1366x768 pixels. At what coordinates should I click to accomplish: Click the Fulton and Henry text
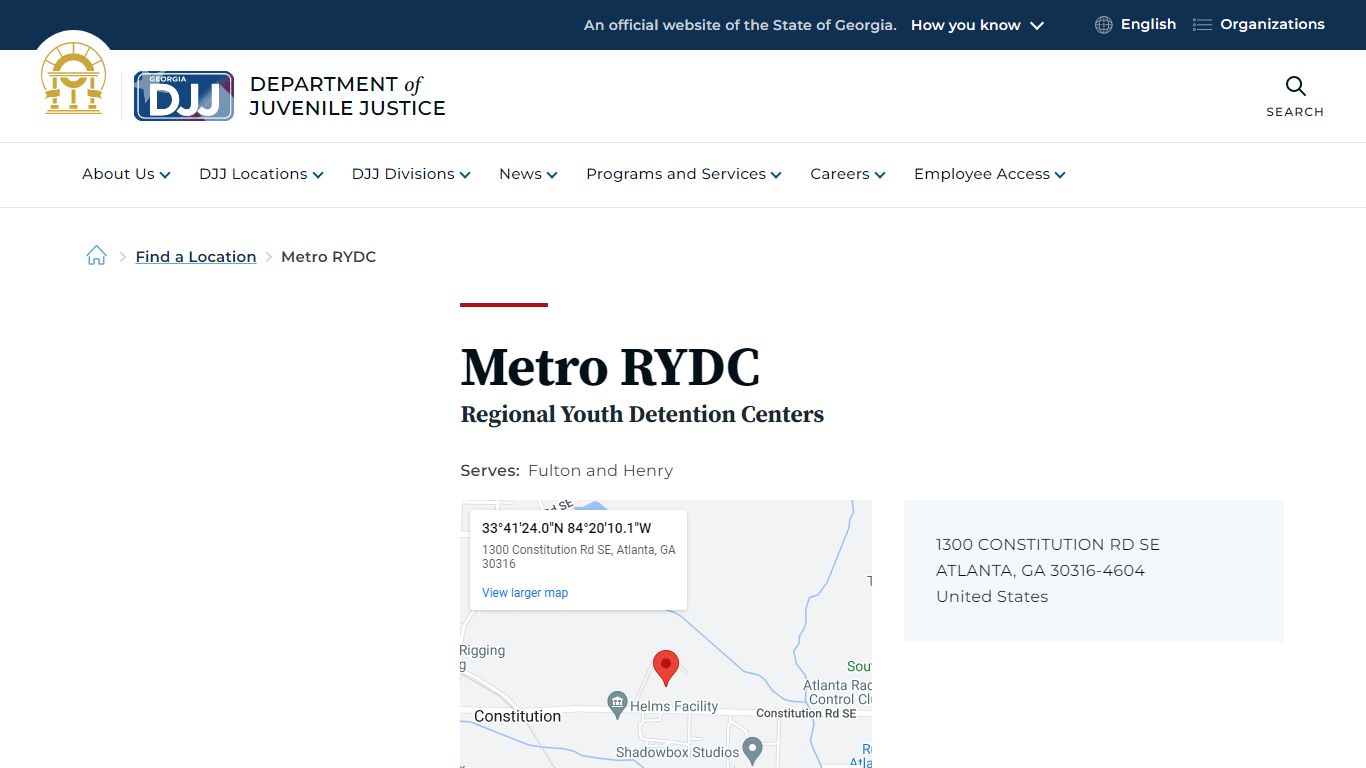pyautogui.click(x=600, y=470)
